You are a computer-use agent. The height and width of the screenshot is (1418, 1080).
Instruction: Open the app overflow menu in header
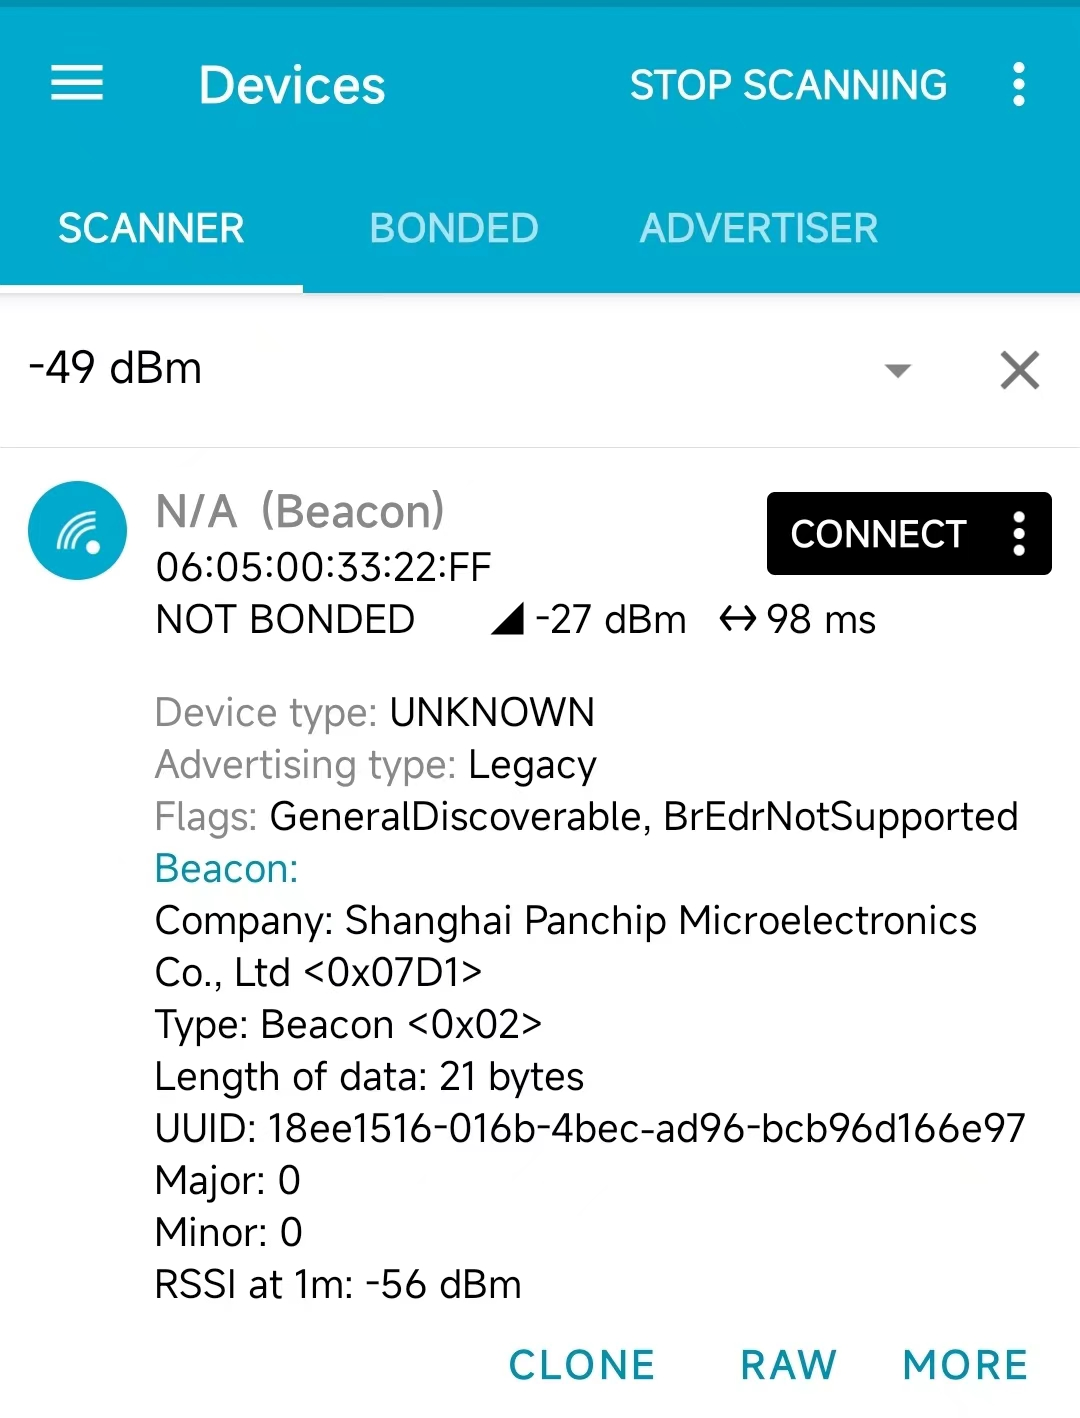[x=1018, y=84]
